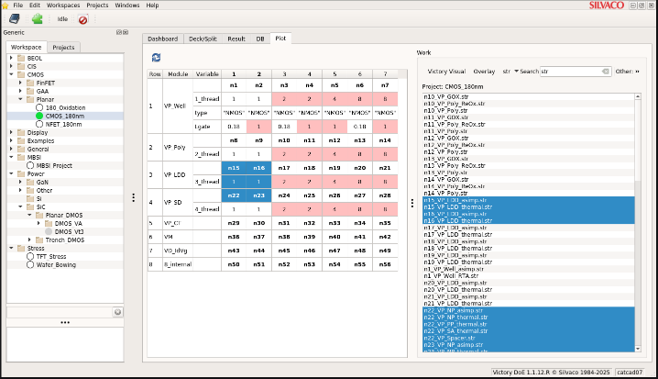This screenshot has height=379, width=658.
Task: Click the Victory Visual button
Action: pyautogui.click(x=446, y=71)
